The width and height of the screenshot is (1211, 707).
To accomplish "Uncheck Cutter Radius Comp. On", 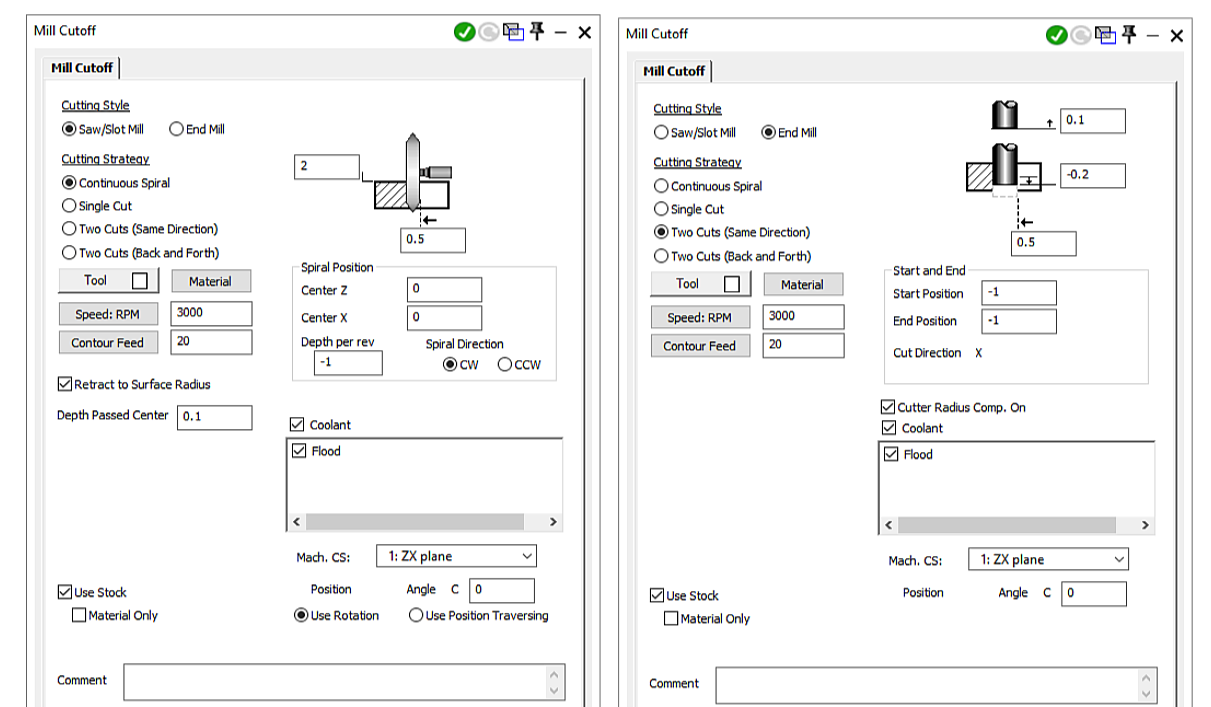I will point(953,407).
